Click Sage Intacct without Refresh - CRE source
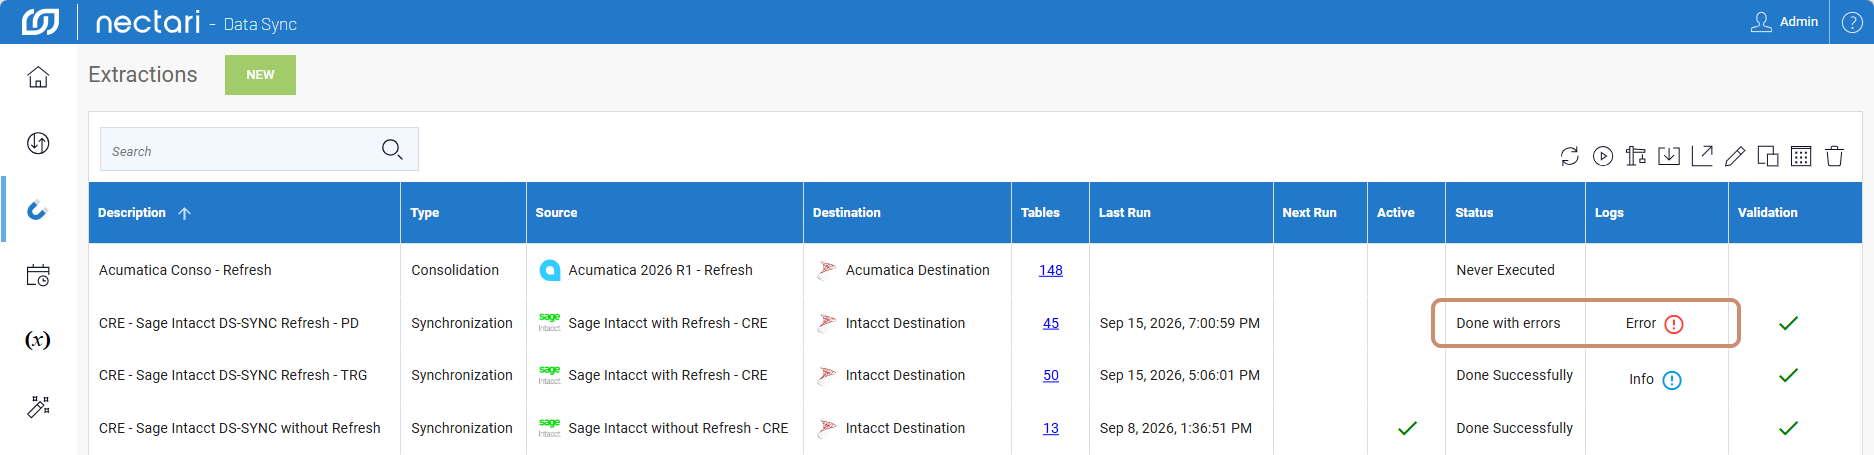Screen dimensions: 1874x455 click(x=678, y=428)
